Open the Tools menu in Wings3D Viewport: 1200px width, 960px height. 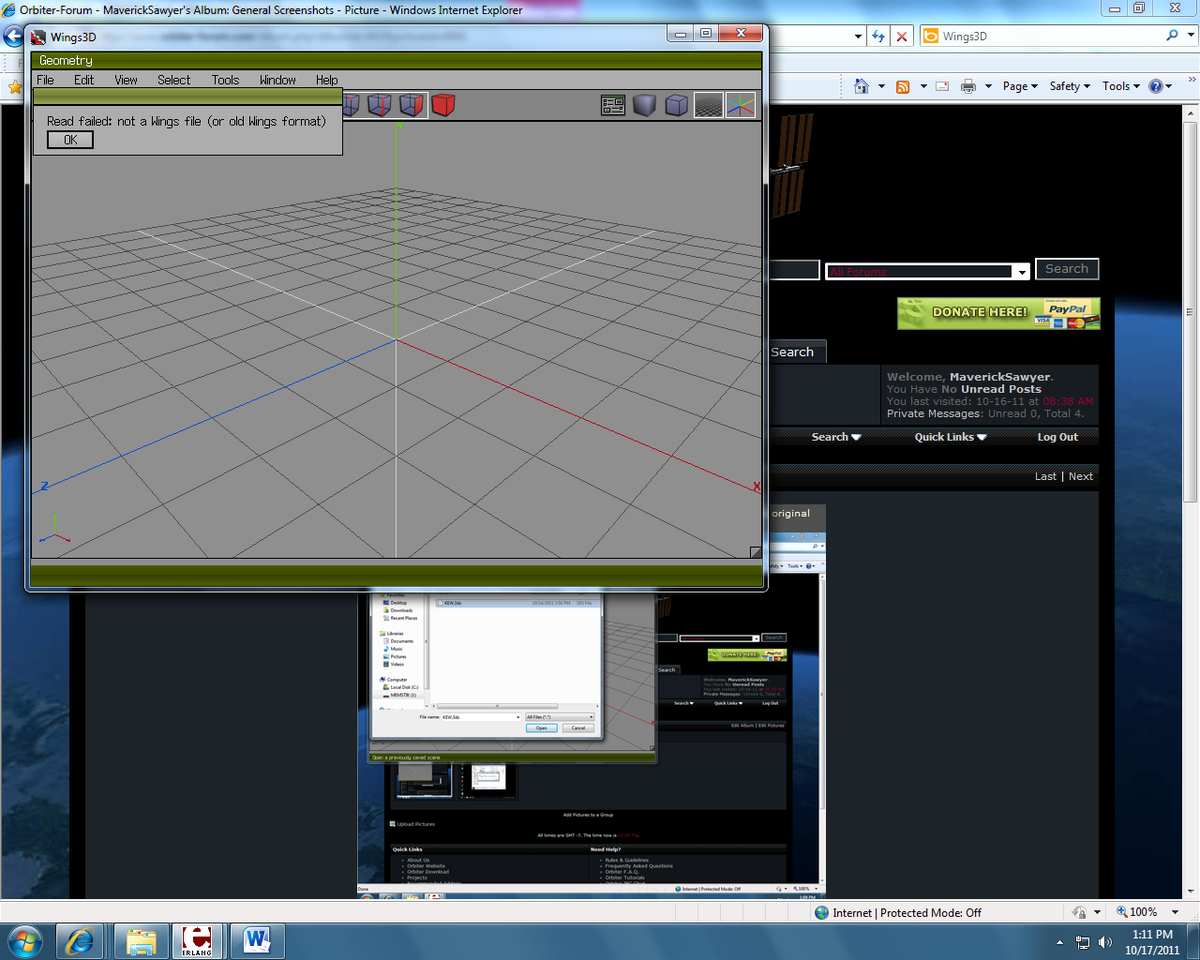225,80
